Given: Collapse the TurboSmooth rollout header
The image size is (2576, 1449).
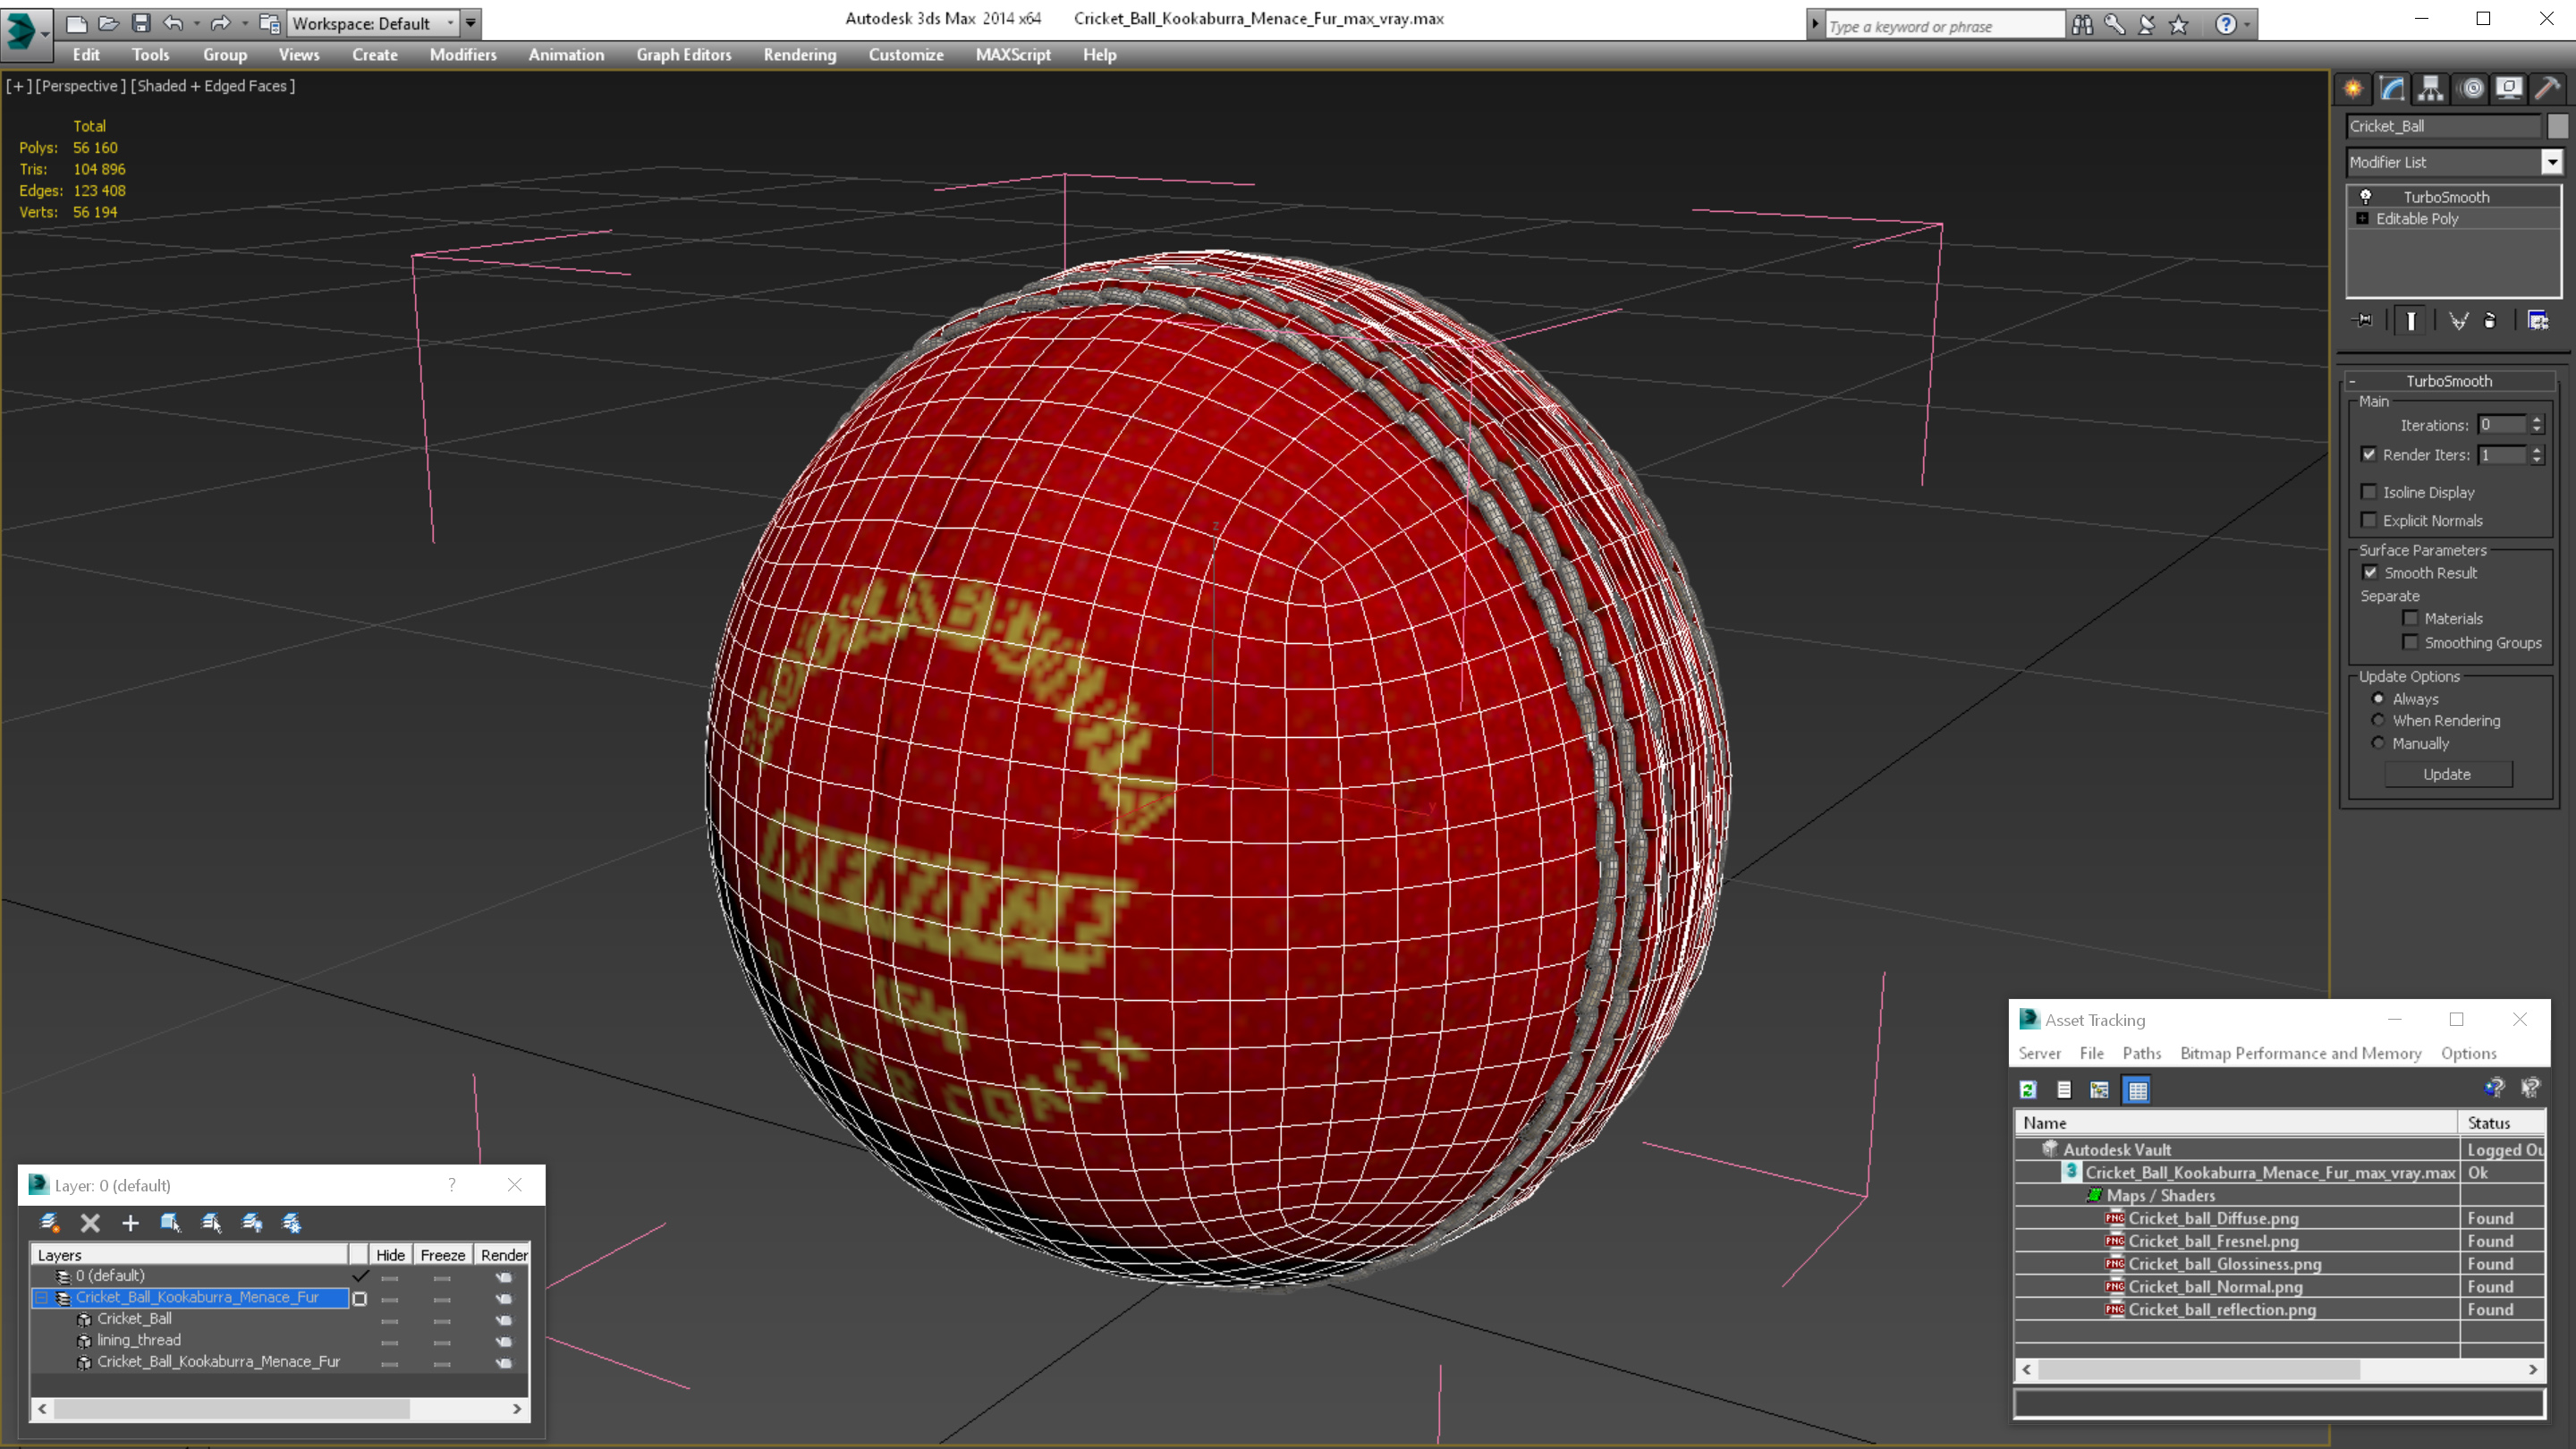Looking at the screenshot, I should pos(2449,381).
